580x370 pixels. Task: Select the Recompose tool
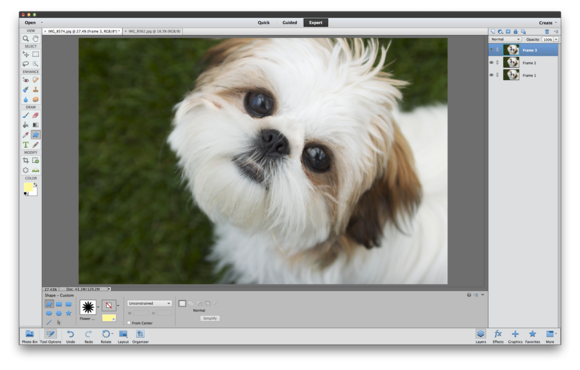pyautogui.click(x=36, y=161)
